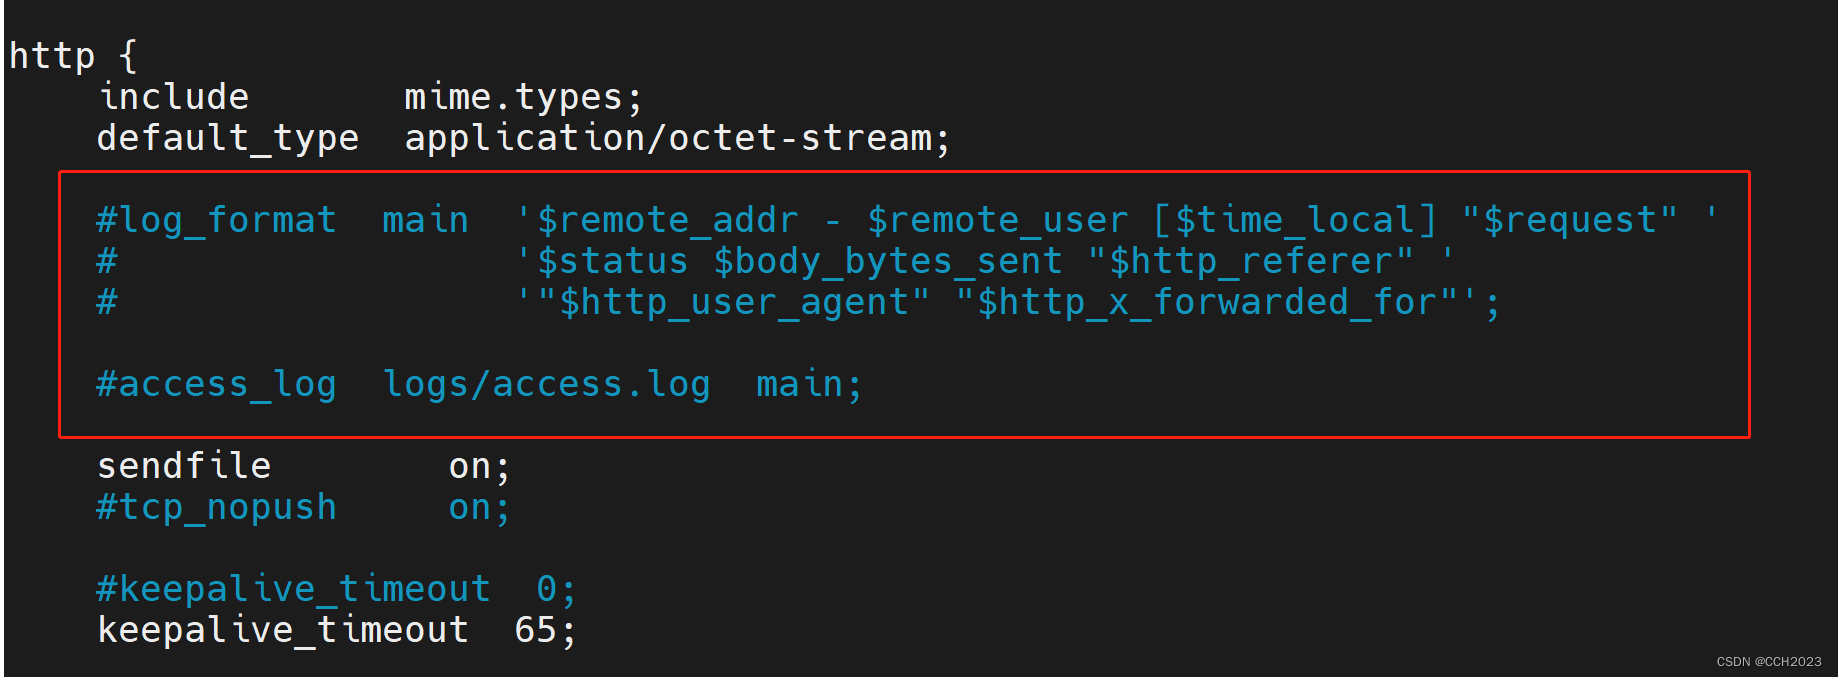Viewport: 1838px width, 677px height.
Task: Click the commented "#log_format" directive
Action: coord(216,220)
